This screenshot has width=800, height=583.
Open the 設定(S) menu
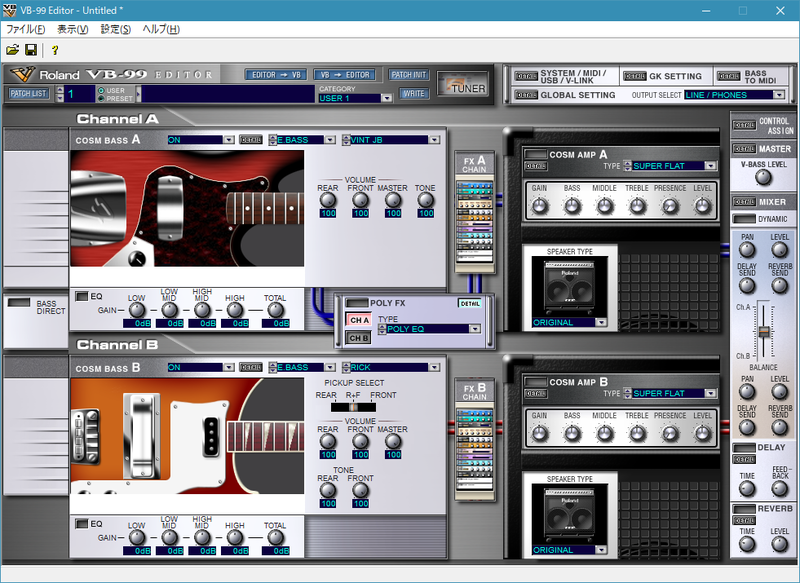[116, 29]
